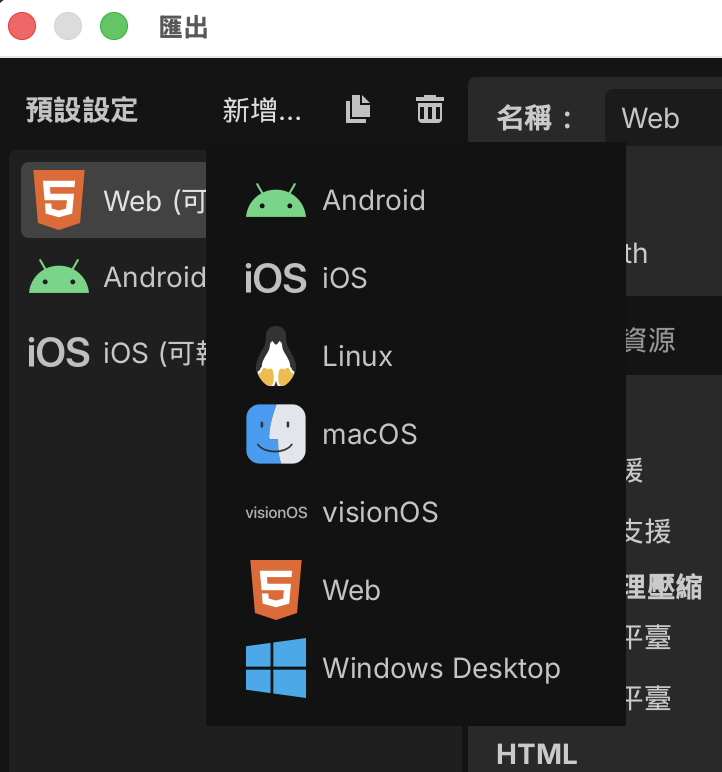Close the 匯出 export window
The width and height of the screenshot is (722, 772).
pos(22,26)
